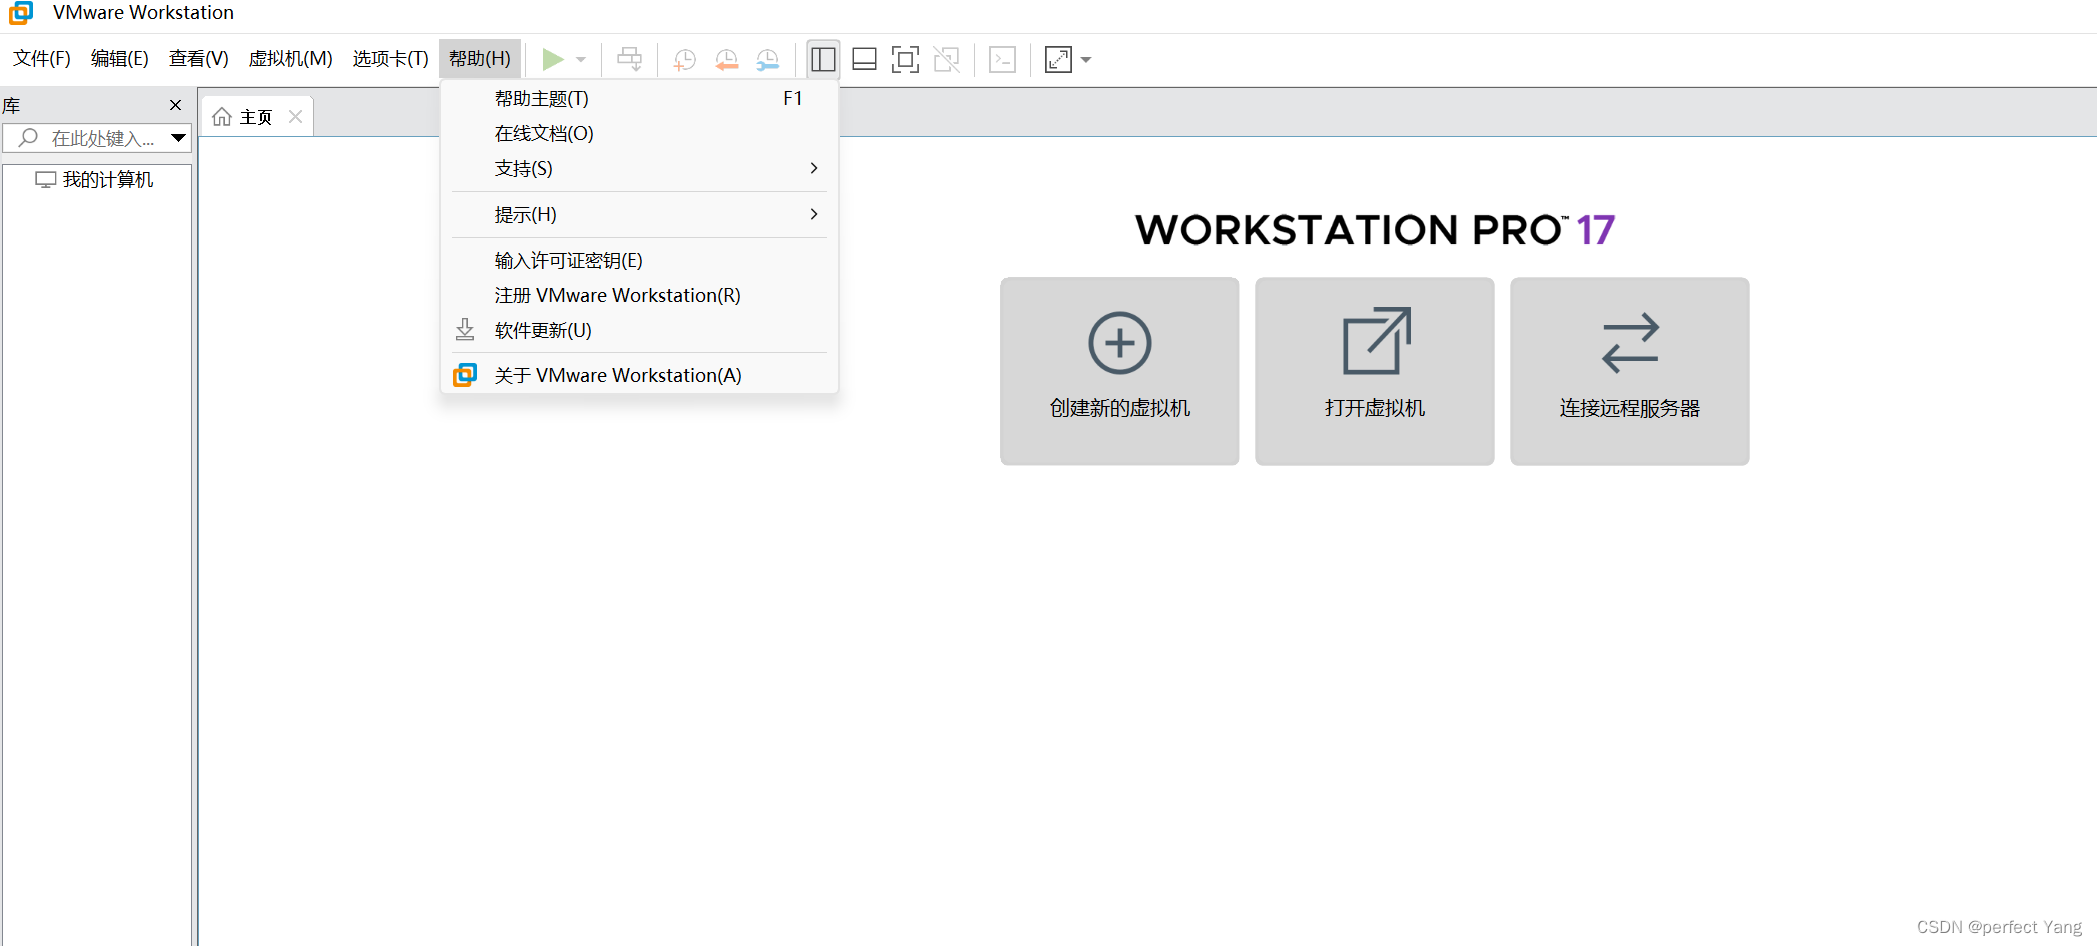Click the magnifier icon in library search

click(x=28, y=138)
